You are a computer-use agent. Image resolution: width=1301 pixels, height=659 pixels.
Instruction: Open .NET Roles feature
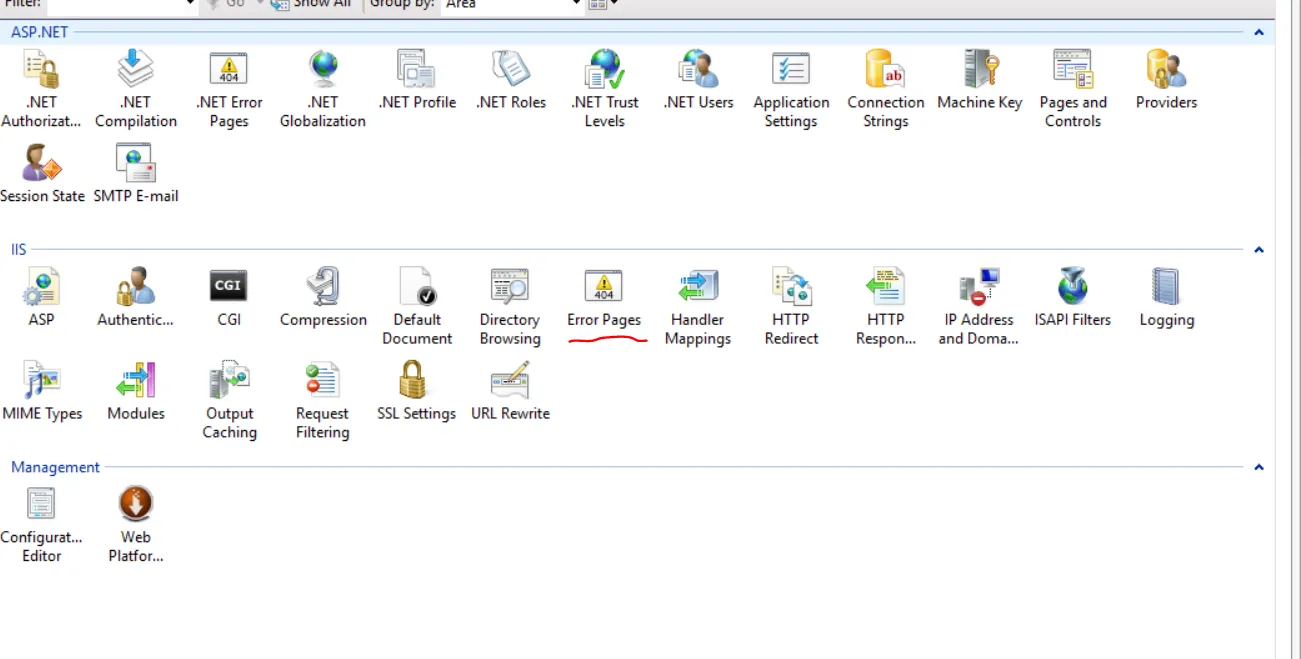[511, 80]
